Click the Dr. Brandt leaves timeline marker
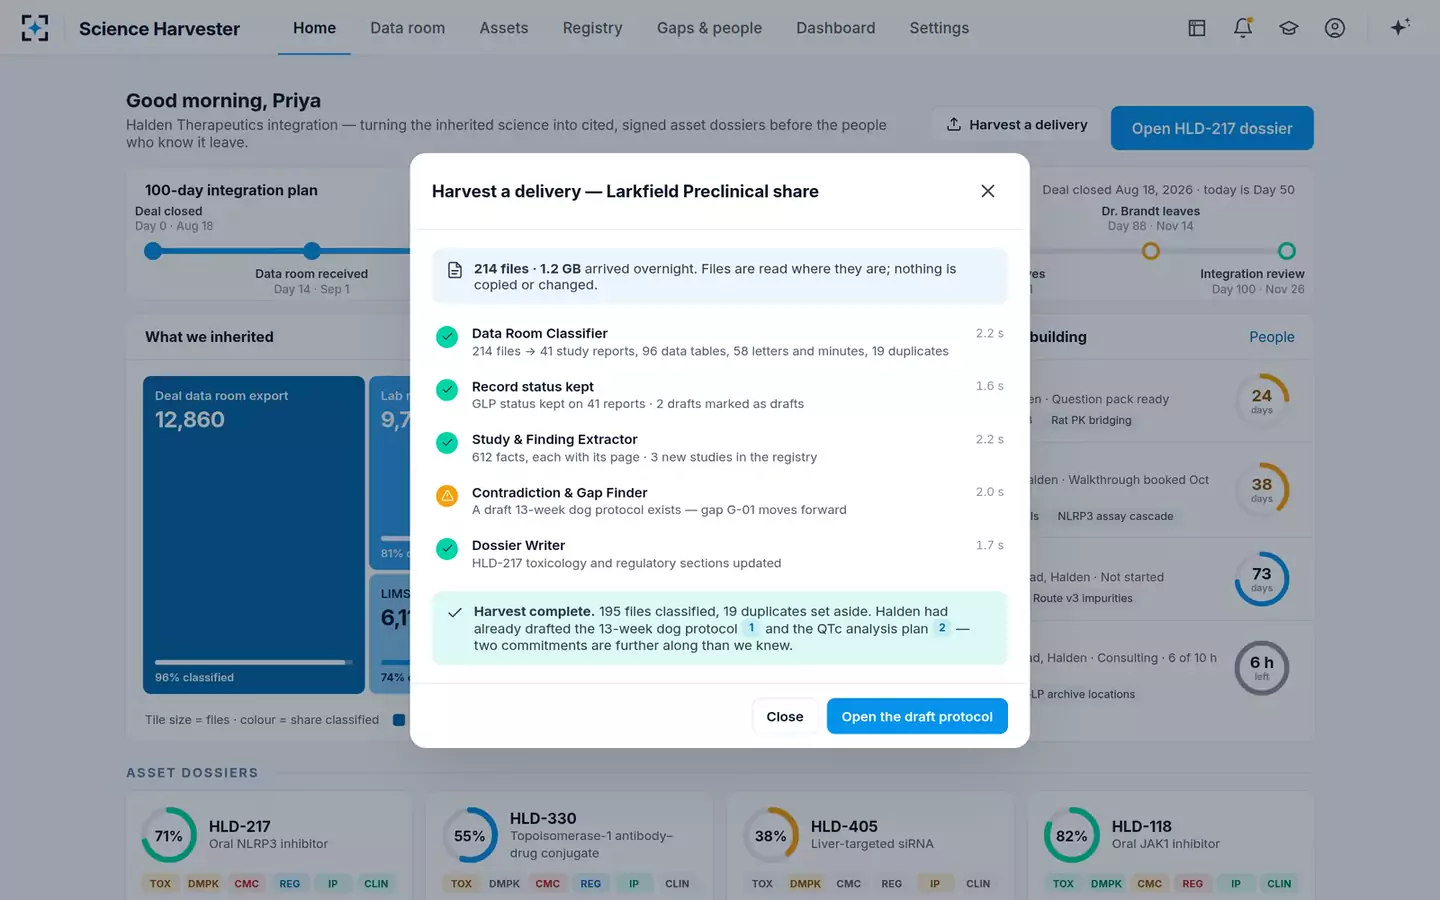This screenshot has width=1440, height=900. (1151, 251)
